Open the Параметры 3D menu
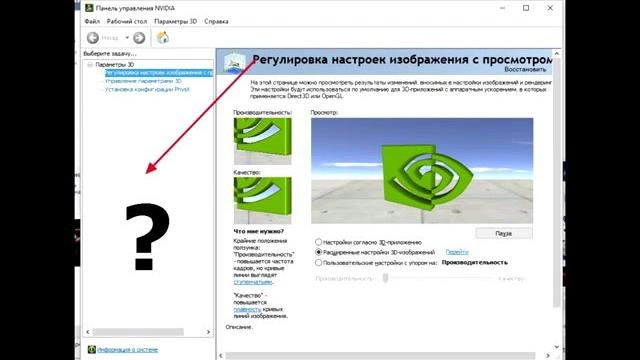The image size is (640, 360). (176, 21)
